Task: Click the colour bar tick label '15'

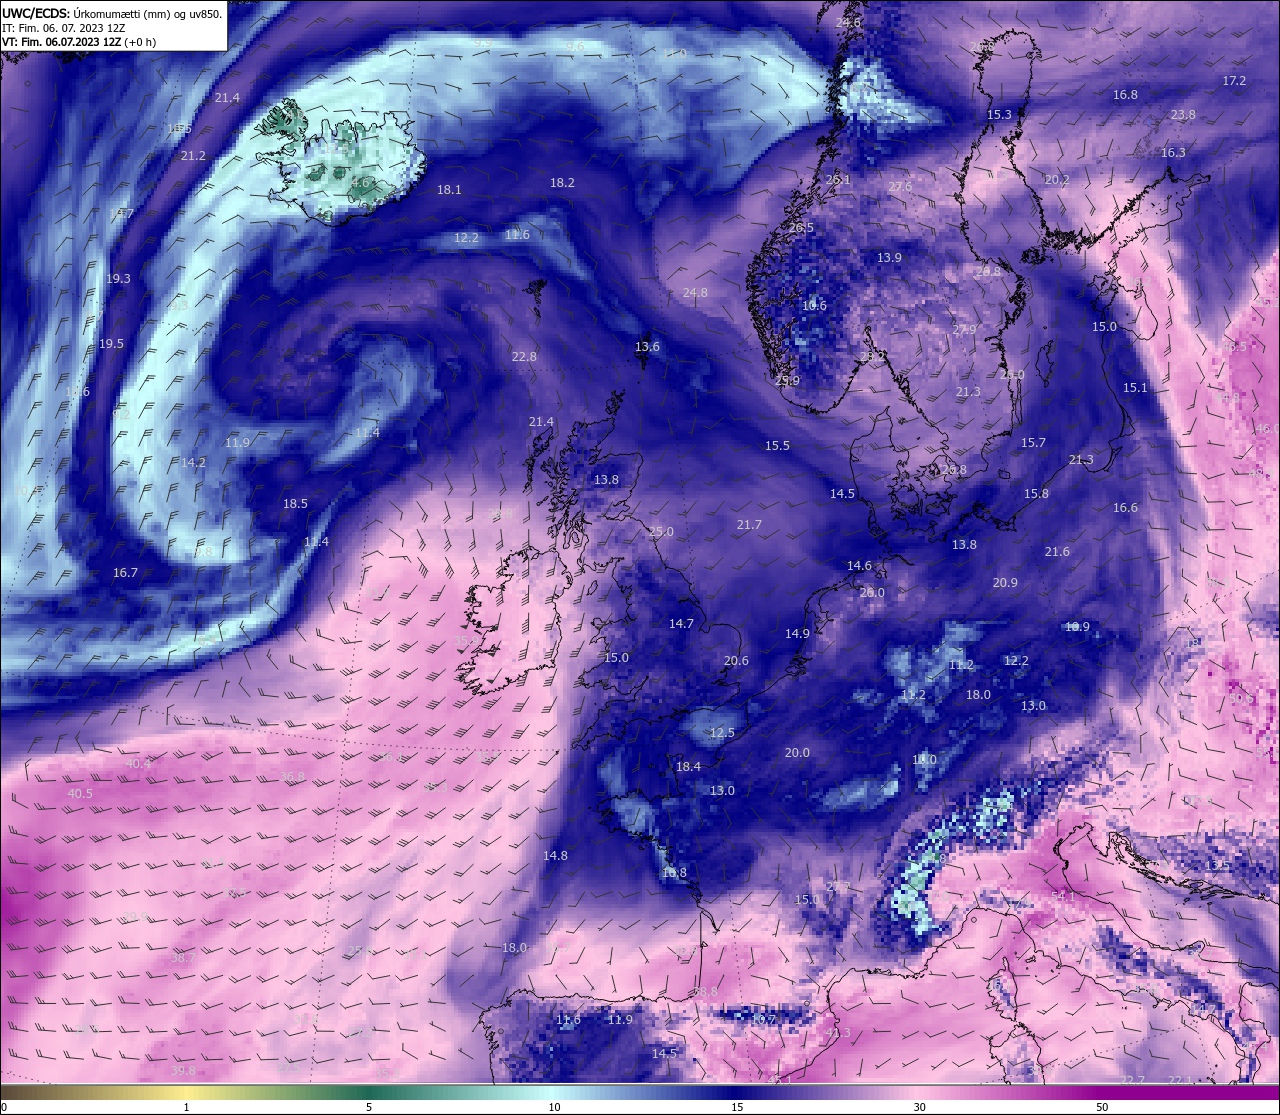Action: [736, 1107]
